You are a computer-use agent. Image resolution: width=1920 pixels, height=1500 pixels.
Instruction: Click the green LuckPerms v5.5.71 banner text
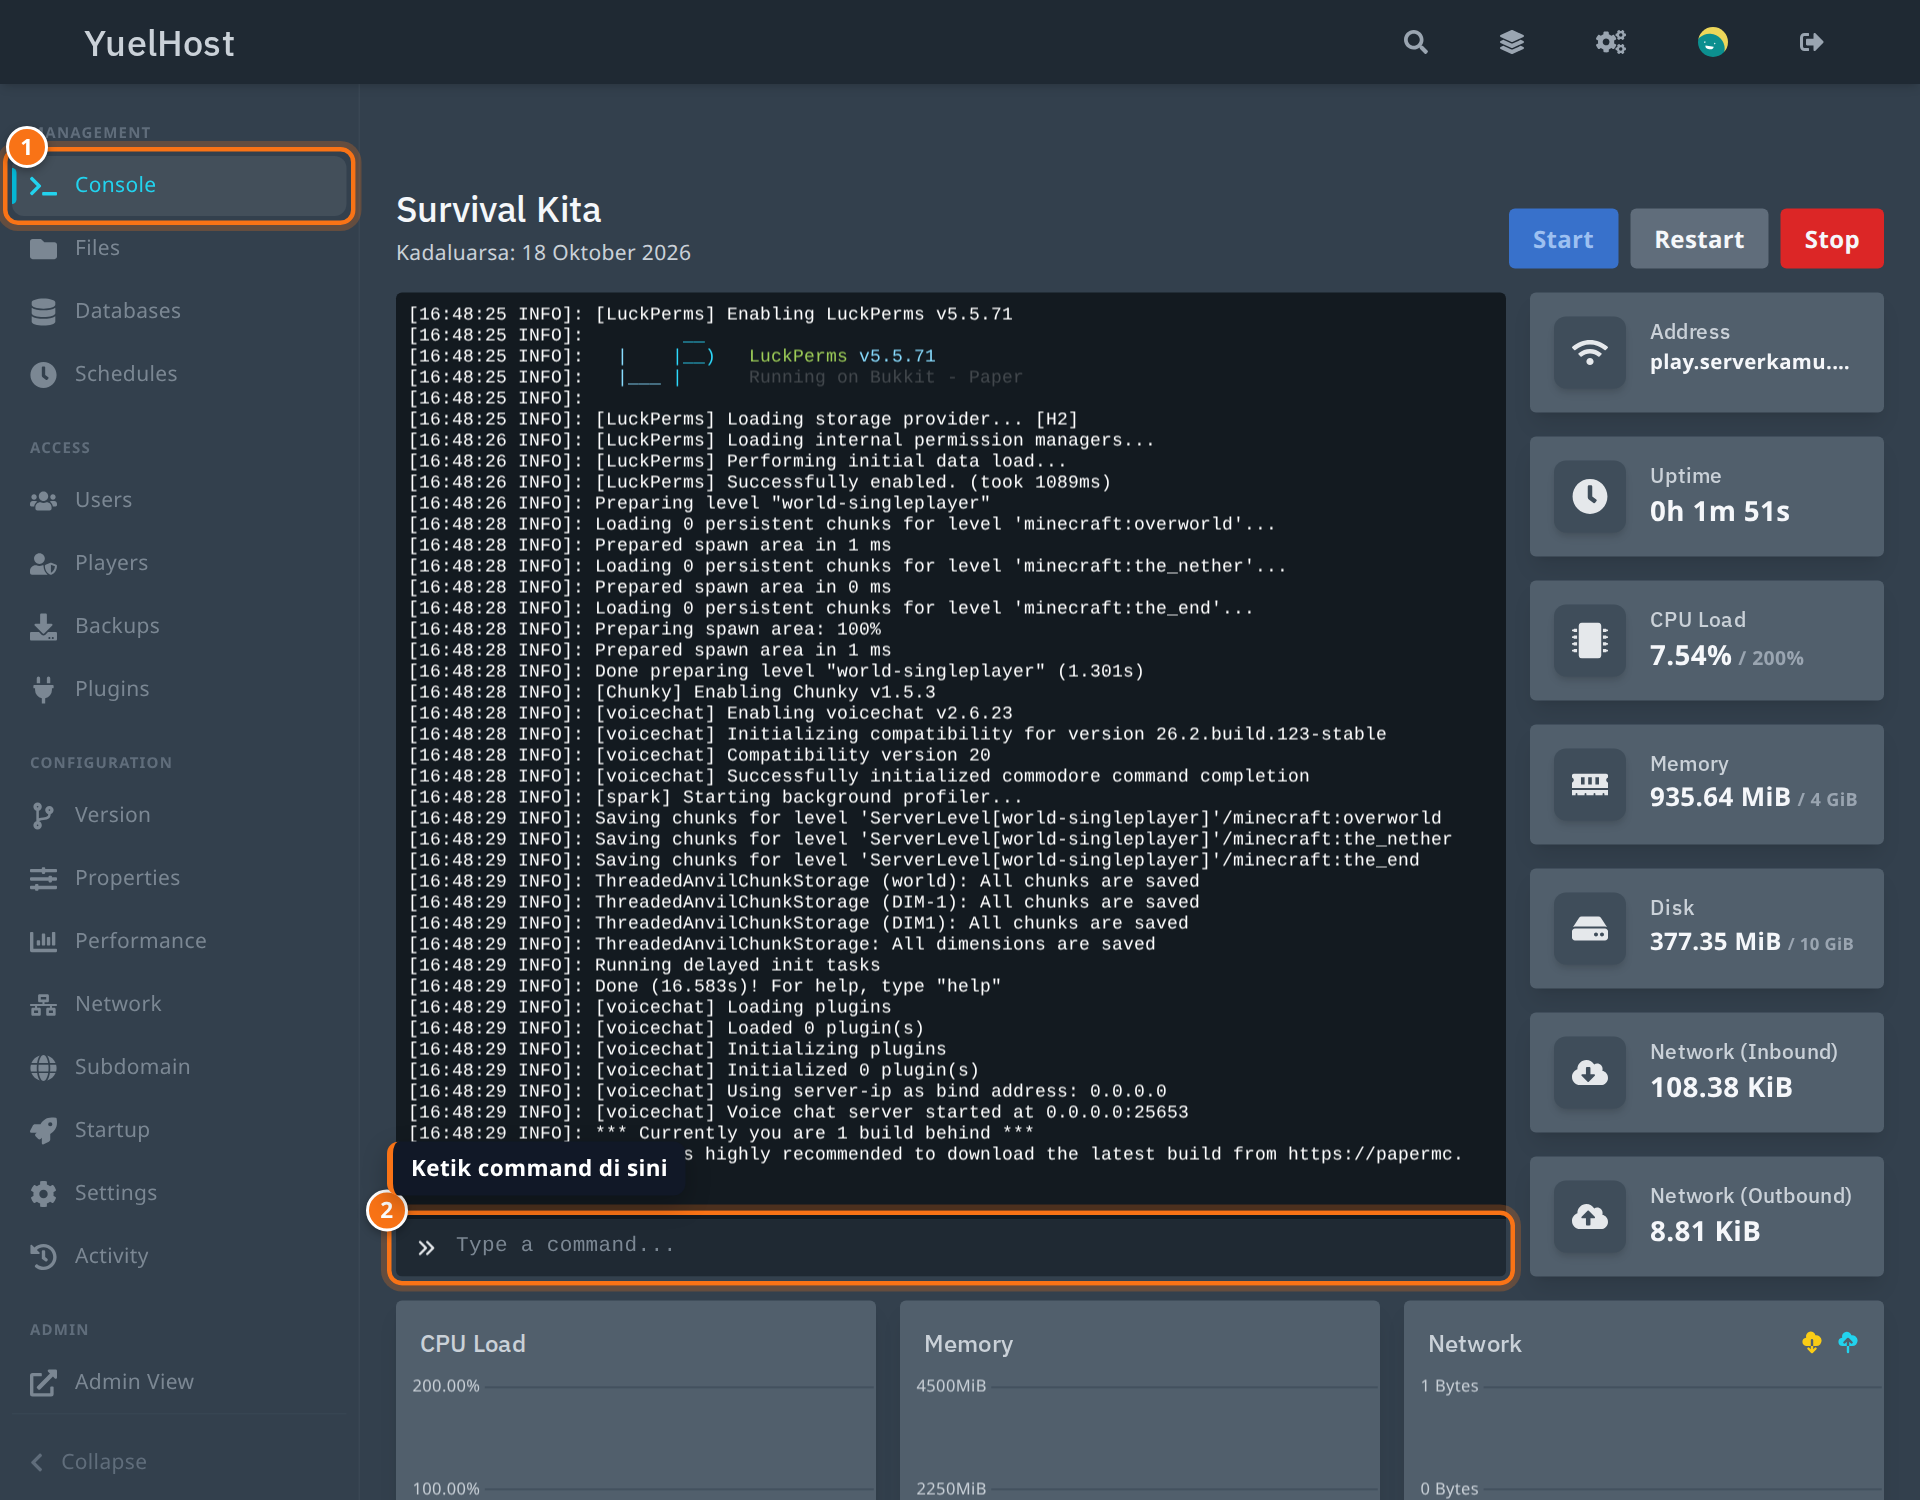click(x=842, y=356)
